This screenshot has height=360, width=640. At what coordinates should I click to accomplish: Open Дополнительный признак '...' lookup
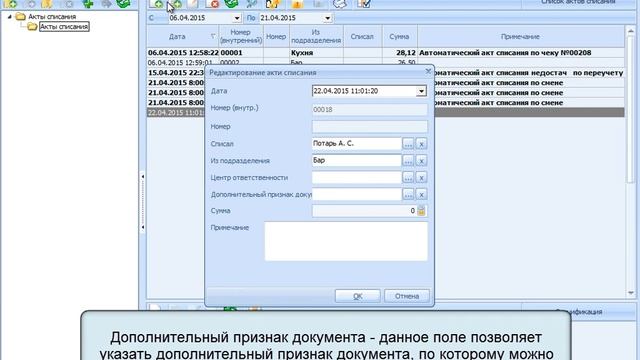tap(408, 195)
